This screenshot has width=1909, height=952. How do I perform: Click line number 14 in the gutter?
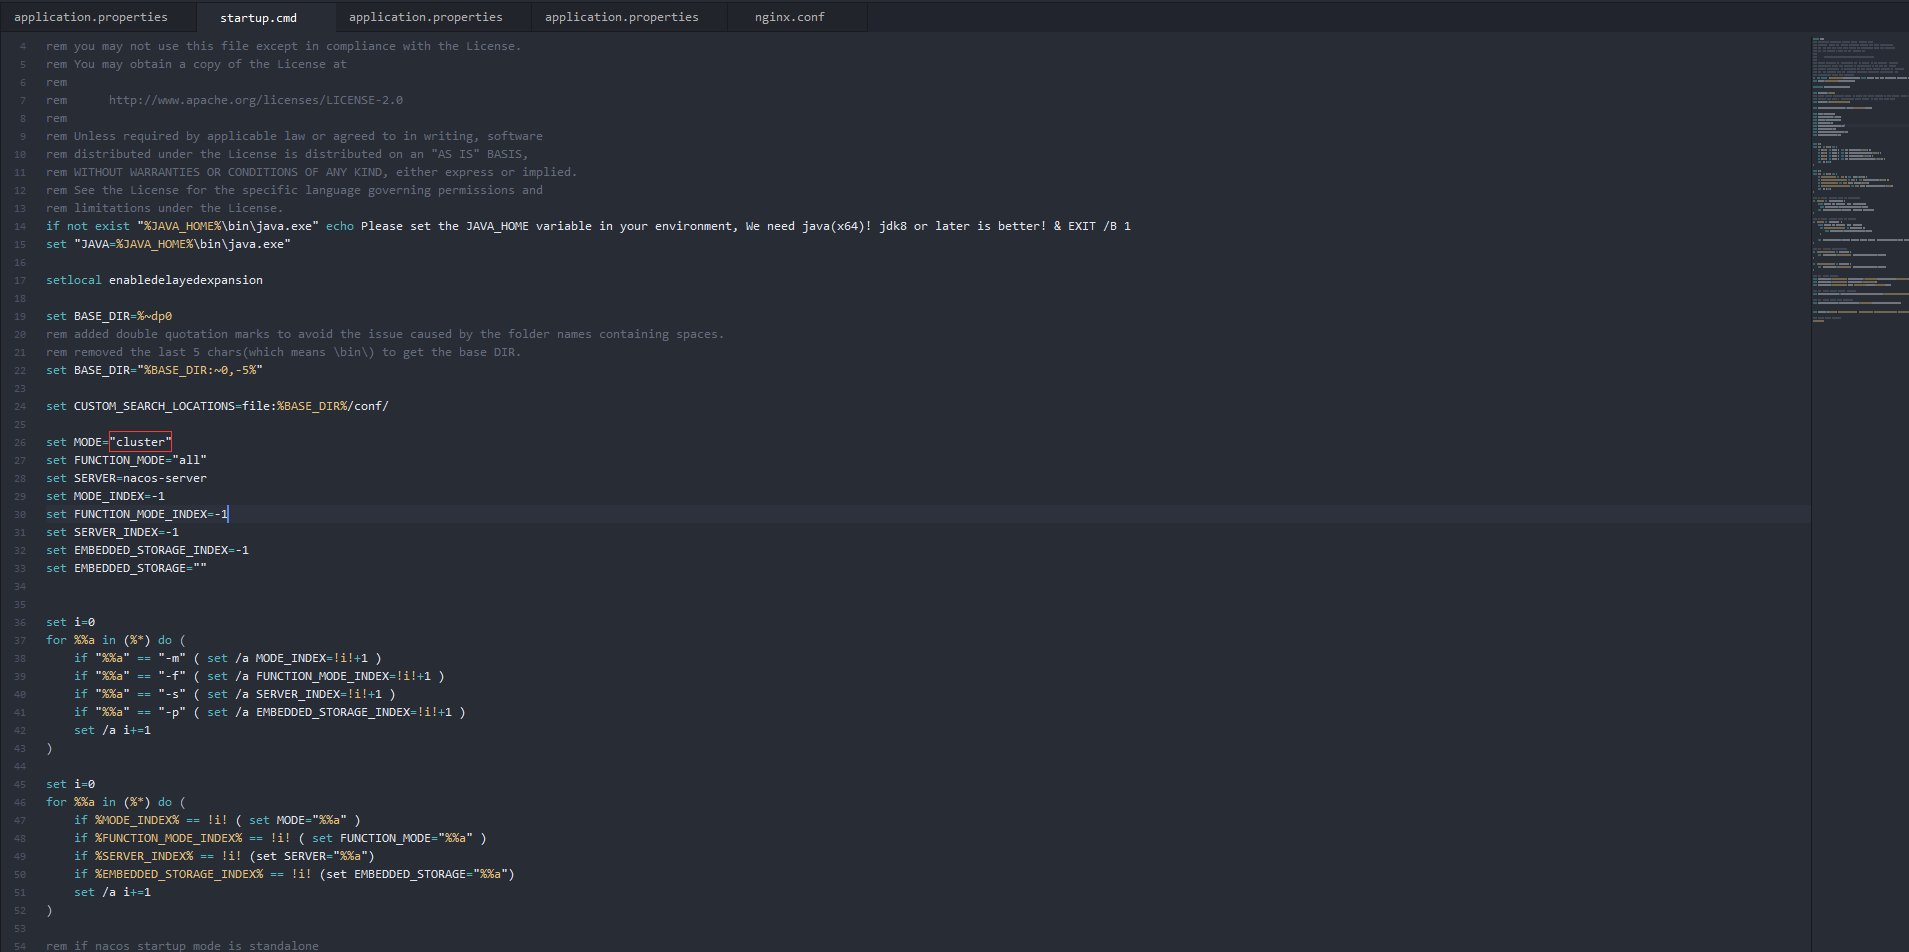pyautogui.click(x=20, y=226)
